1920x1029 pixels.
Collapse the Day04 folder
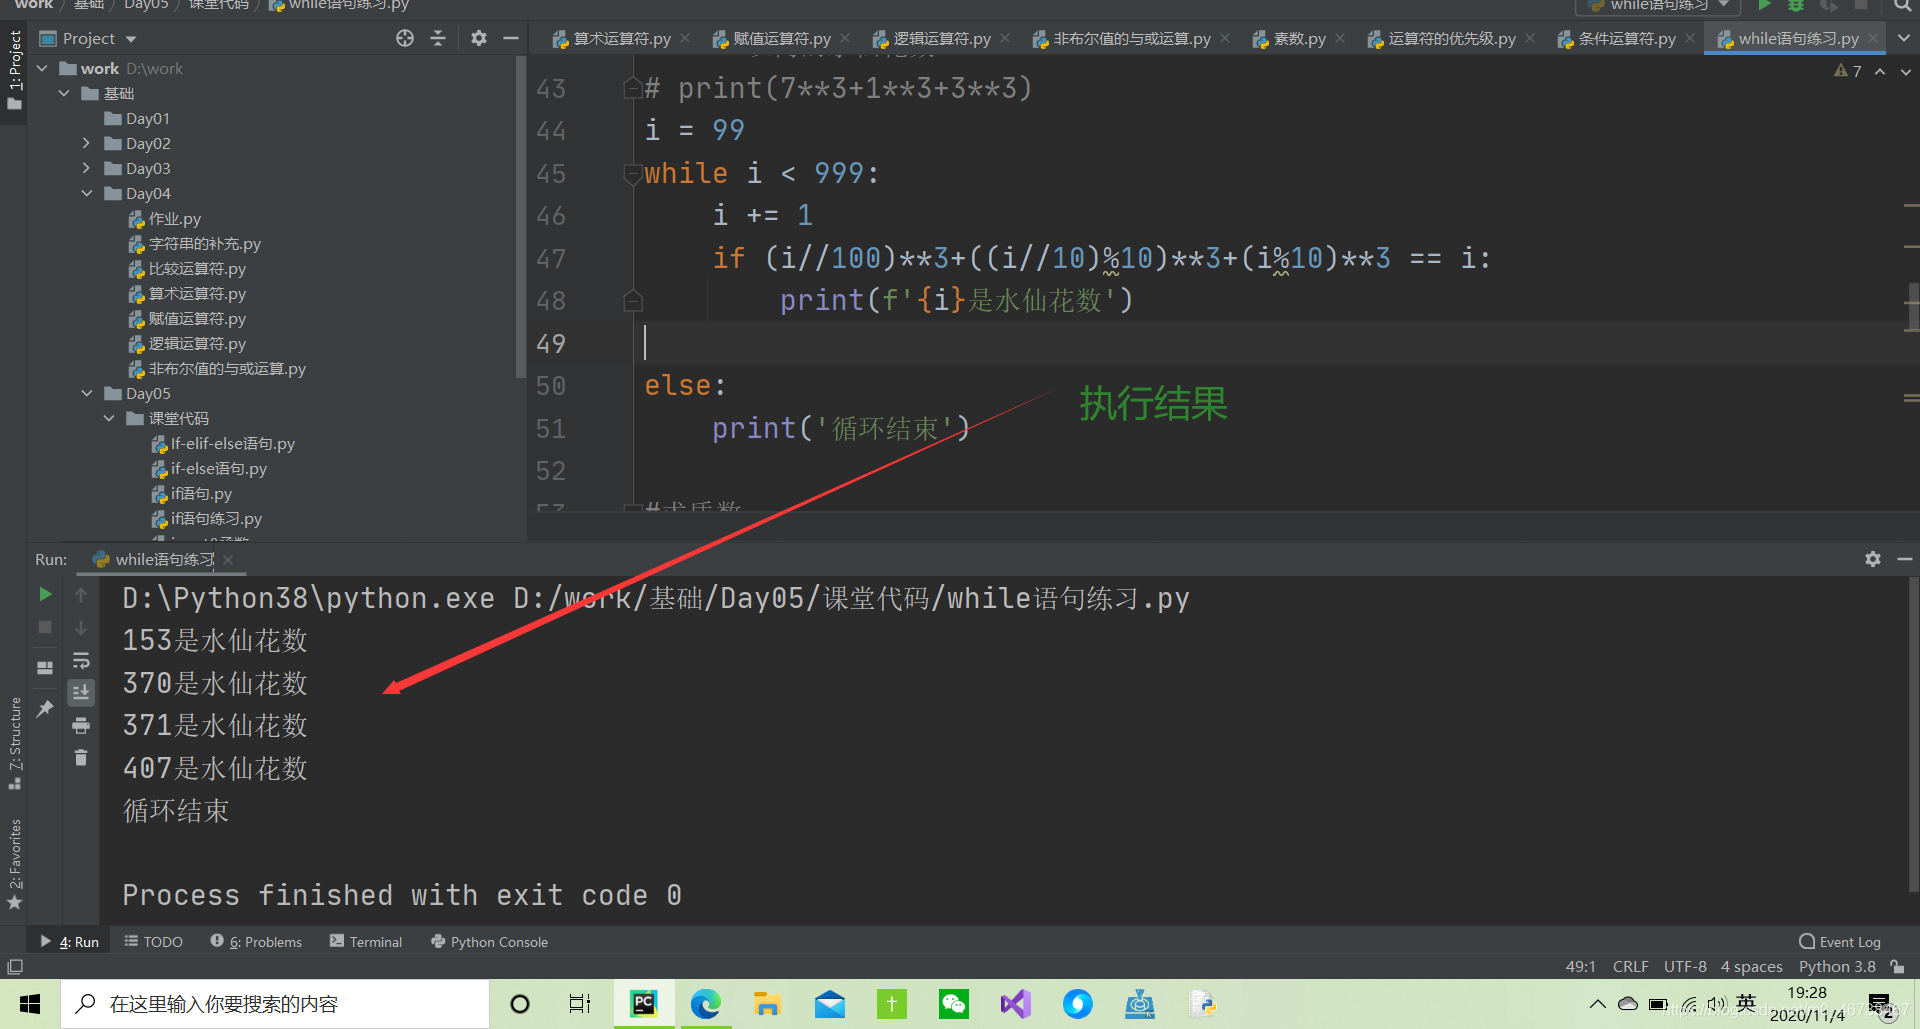[x=86, y=193]
